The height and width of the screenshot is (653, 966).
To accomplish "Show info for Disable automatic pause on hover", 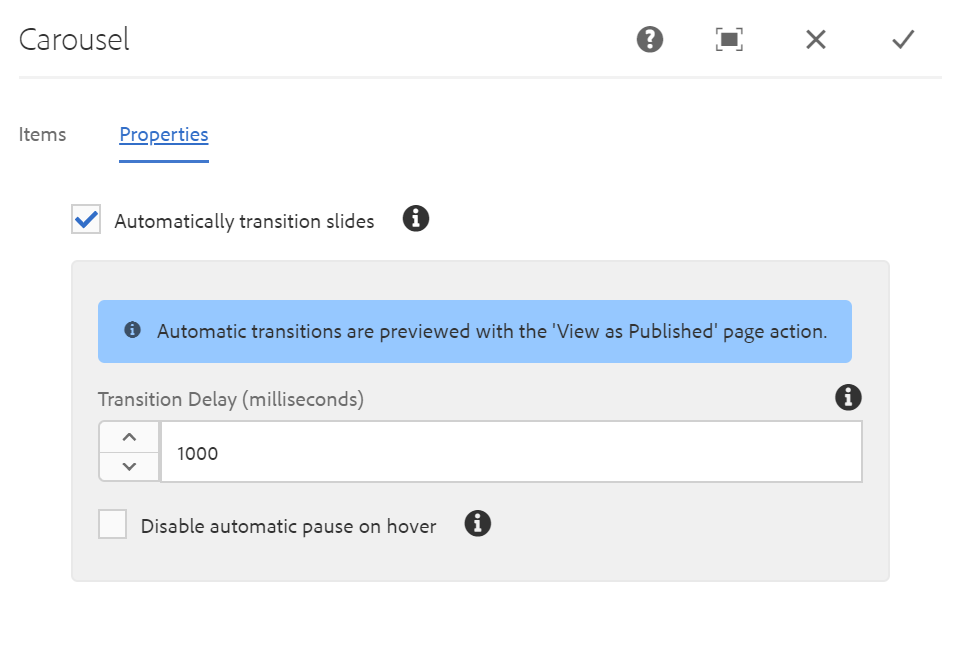I will coord(478,523).
